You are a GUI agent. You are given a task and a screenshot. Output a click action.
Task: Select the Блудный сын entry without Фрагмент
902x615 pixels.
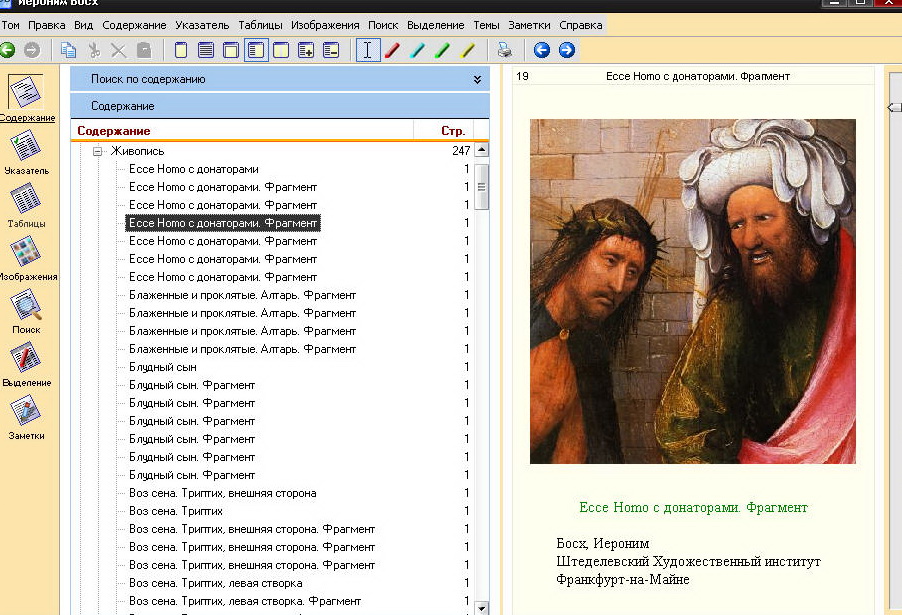162,367
